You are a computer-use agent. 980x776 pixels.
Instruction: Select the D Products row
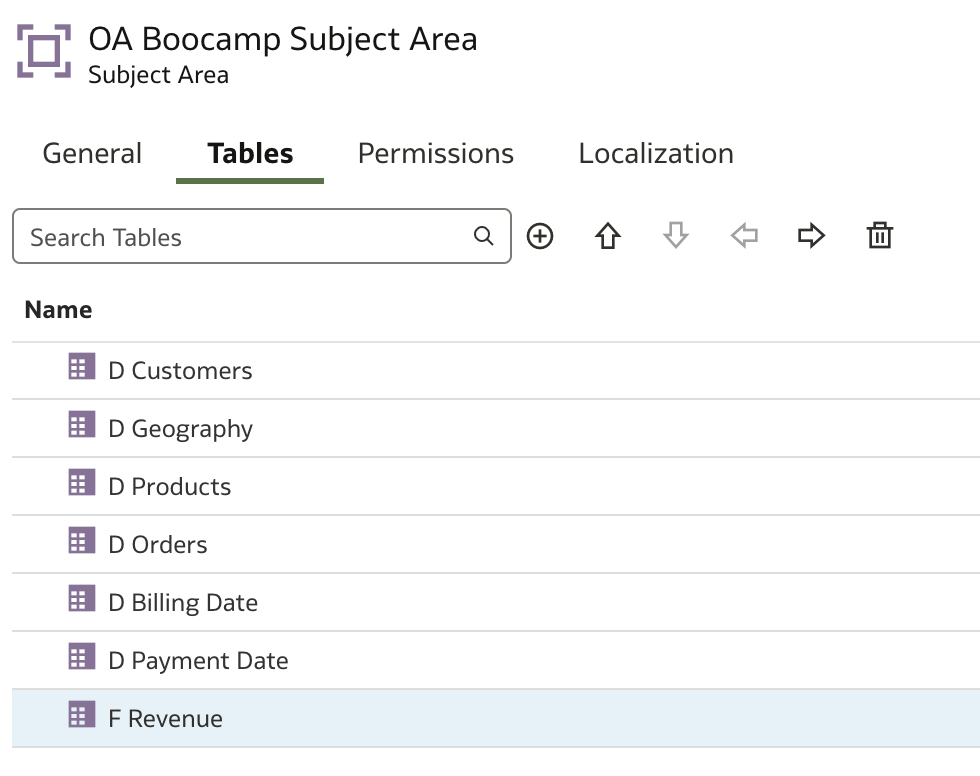[x=496, y=487]
